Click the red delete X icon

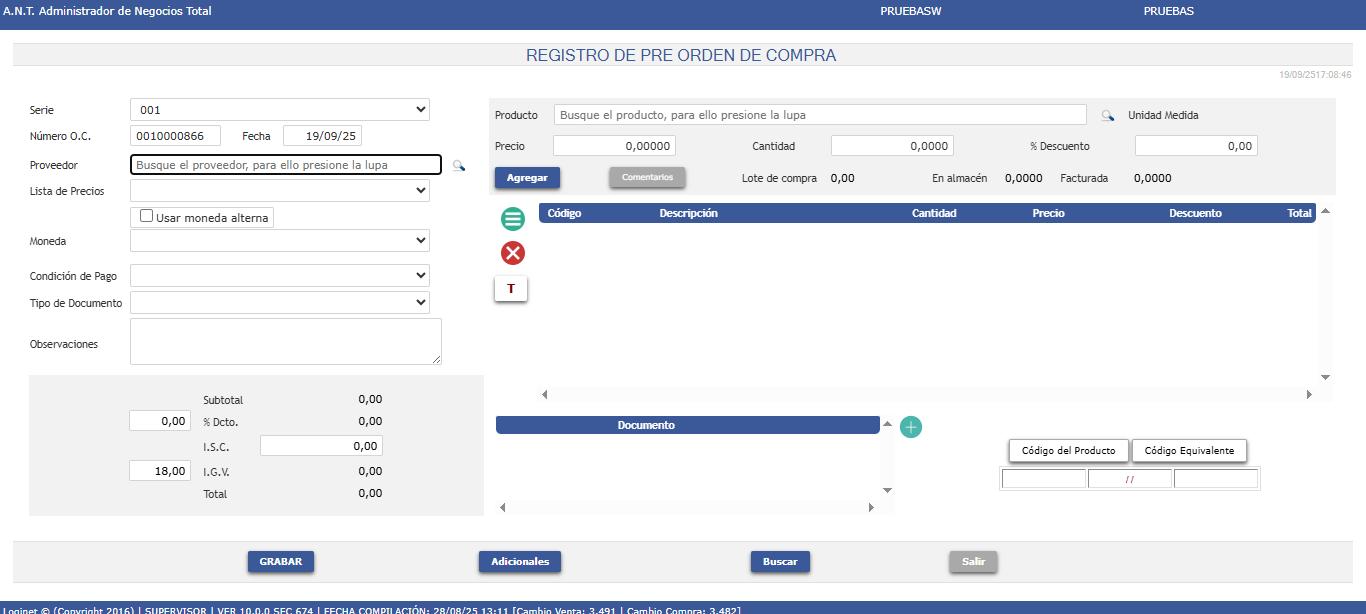tap(513, 253)
